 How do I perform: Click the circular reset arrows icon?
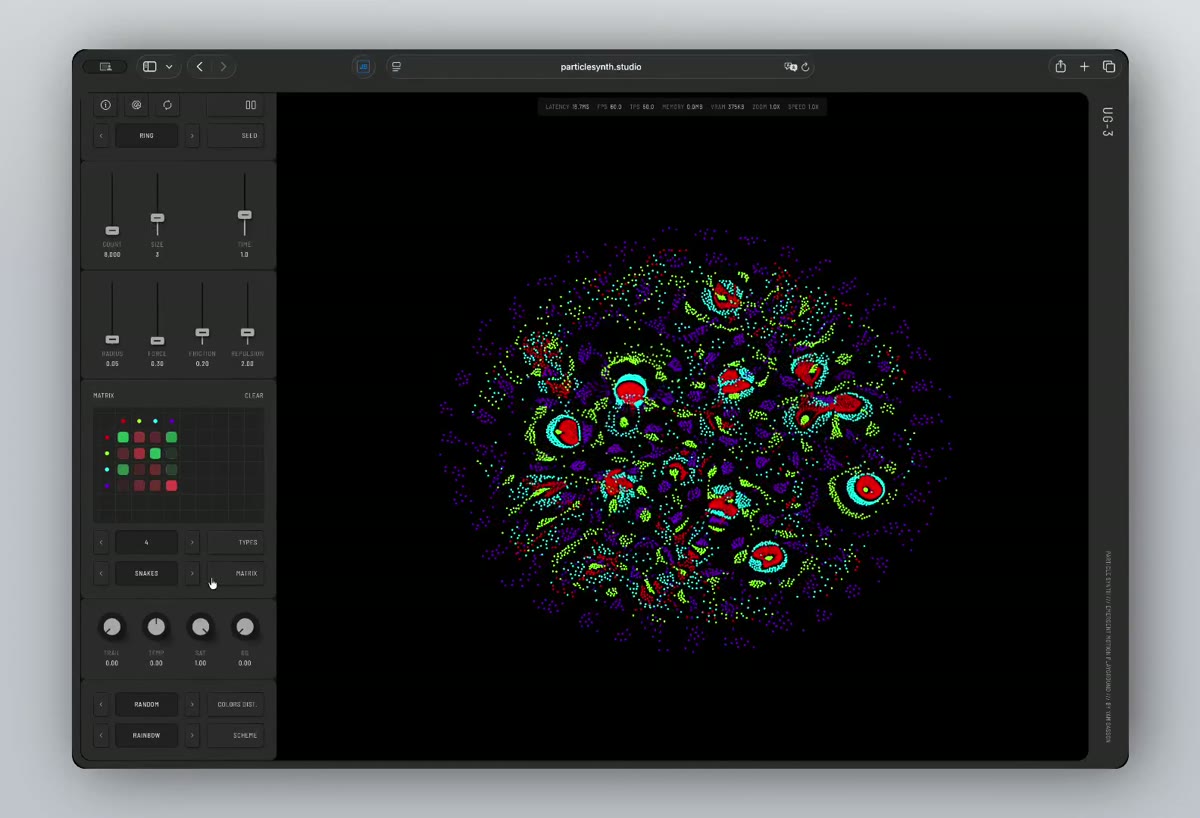167,105
